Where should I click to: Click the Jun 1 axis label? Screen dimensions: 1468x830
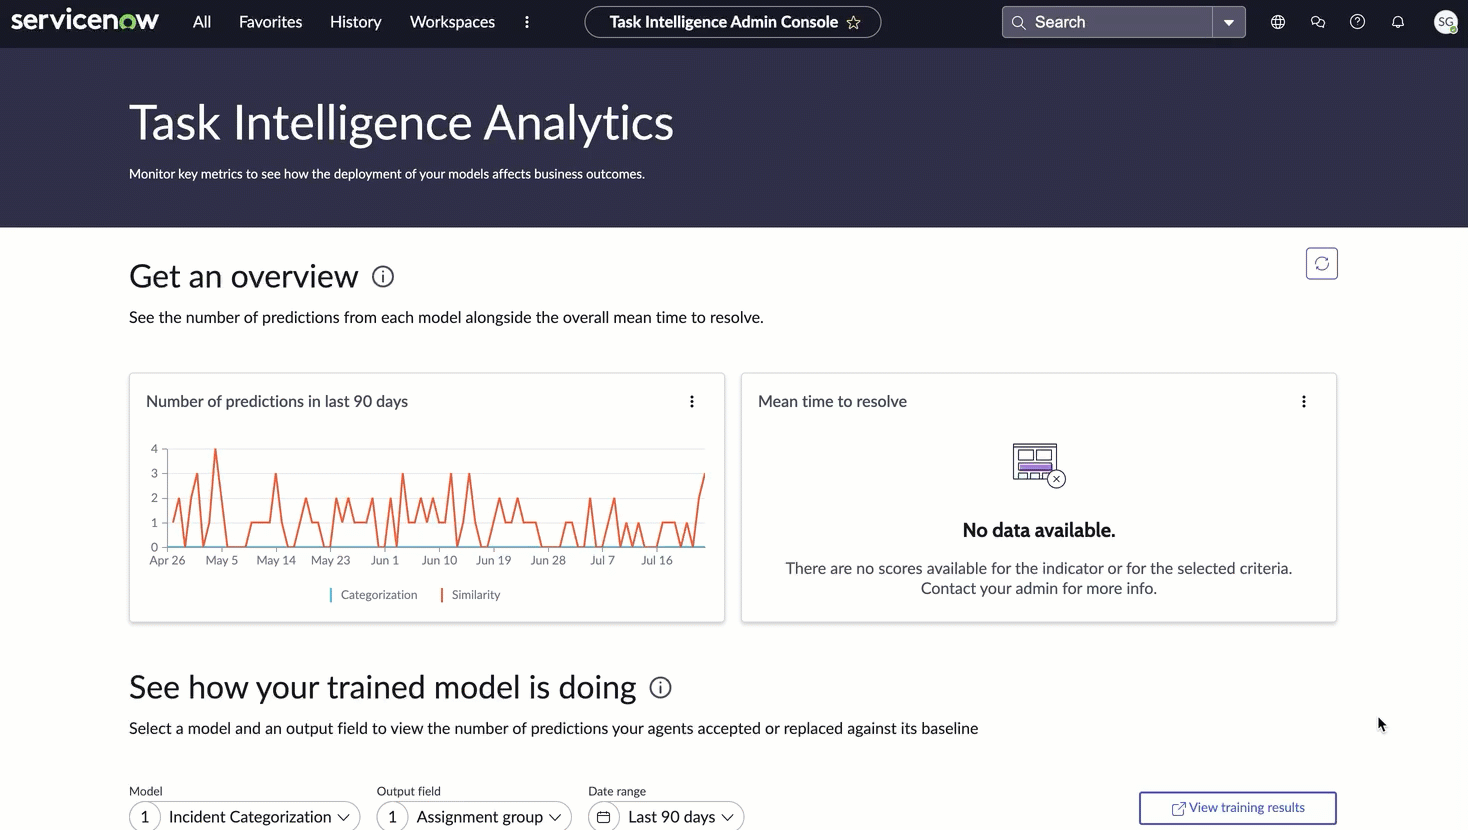385,561
